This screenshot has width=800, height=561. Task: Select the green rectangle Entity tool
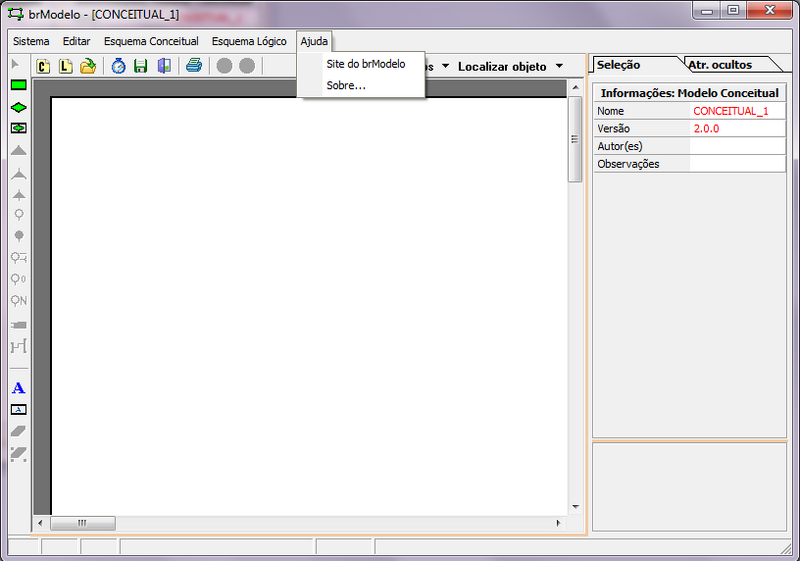coord(18,85)
